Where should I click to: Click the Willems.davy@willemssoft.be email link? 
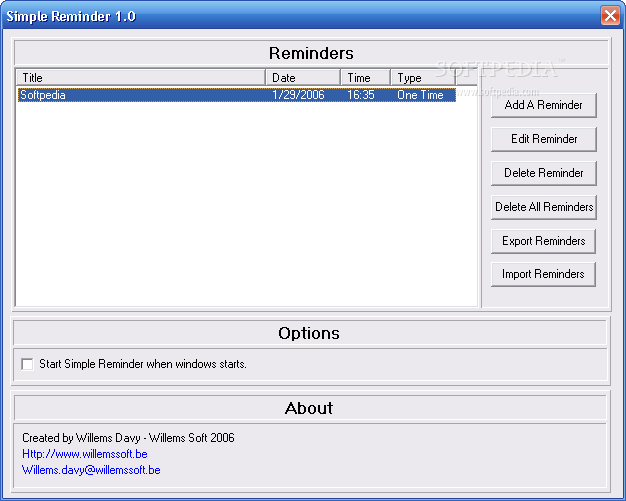[91, 470]
